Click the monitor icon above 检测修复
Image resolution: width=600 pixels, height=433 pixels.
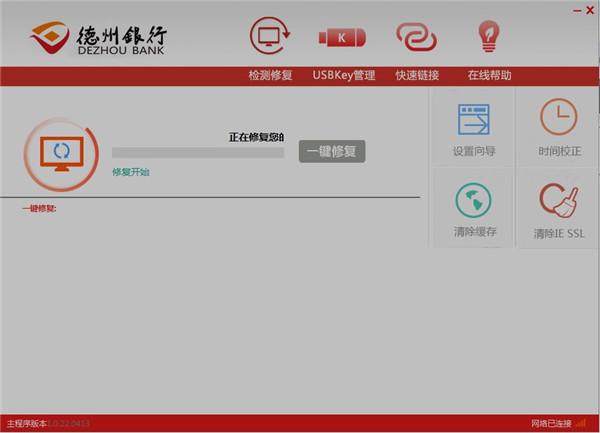270,37
